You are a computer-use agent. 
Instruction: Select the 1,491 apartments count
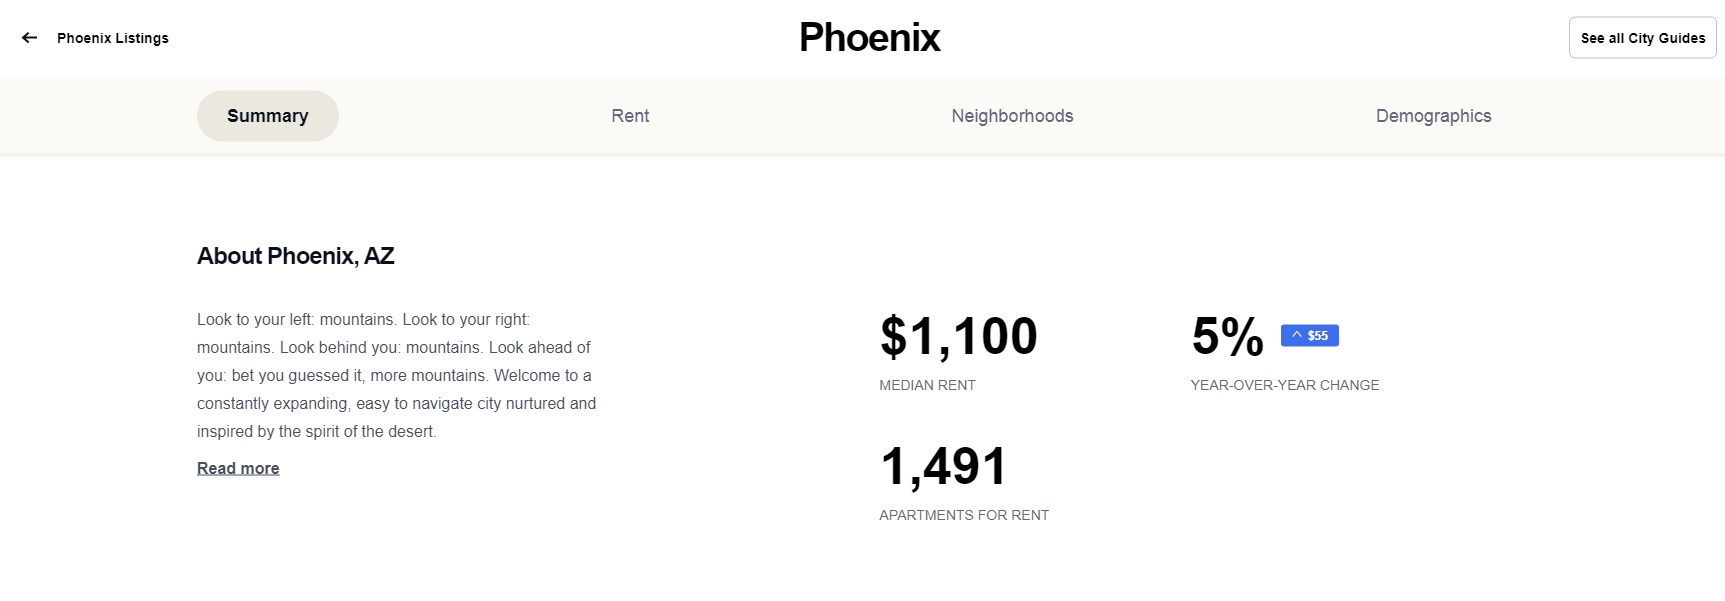coord(942,464)
